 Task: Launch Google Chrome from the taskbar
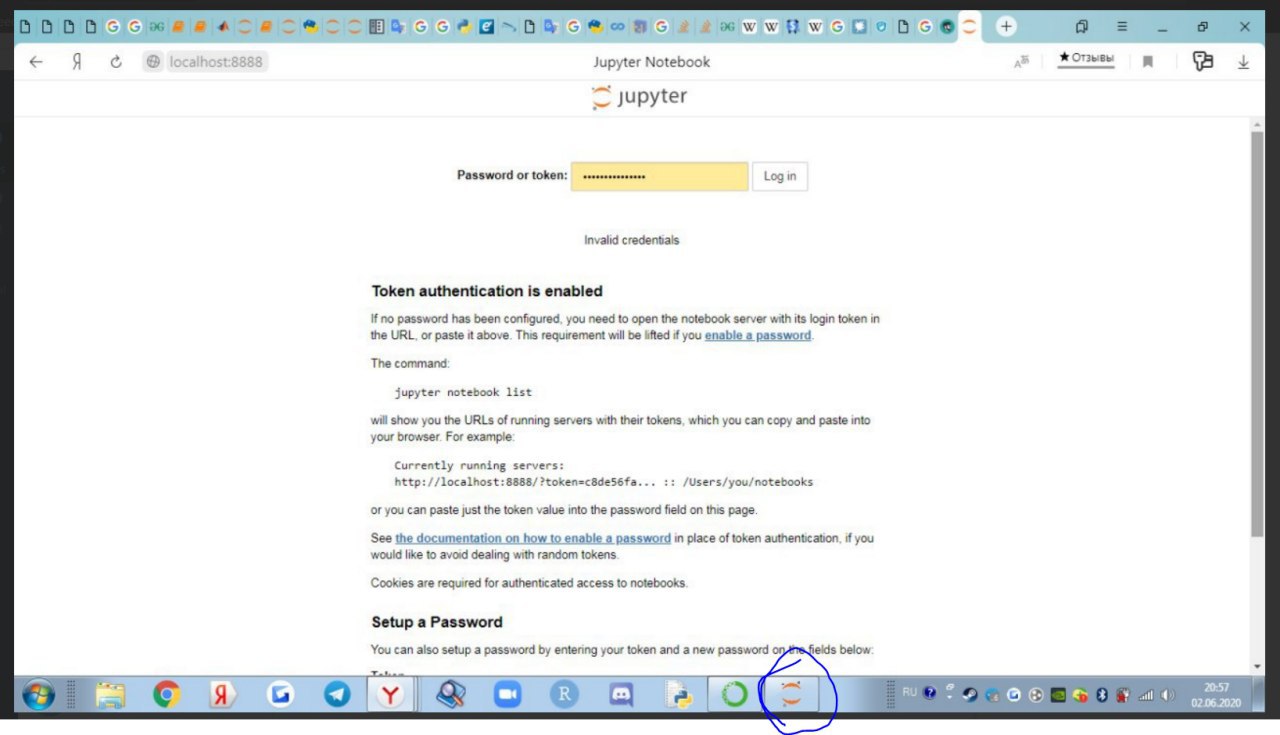167,695
